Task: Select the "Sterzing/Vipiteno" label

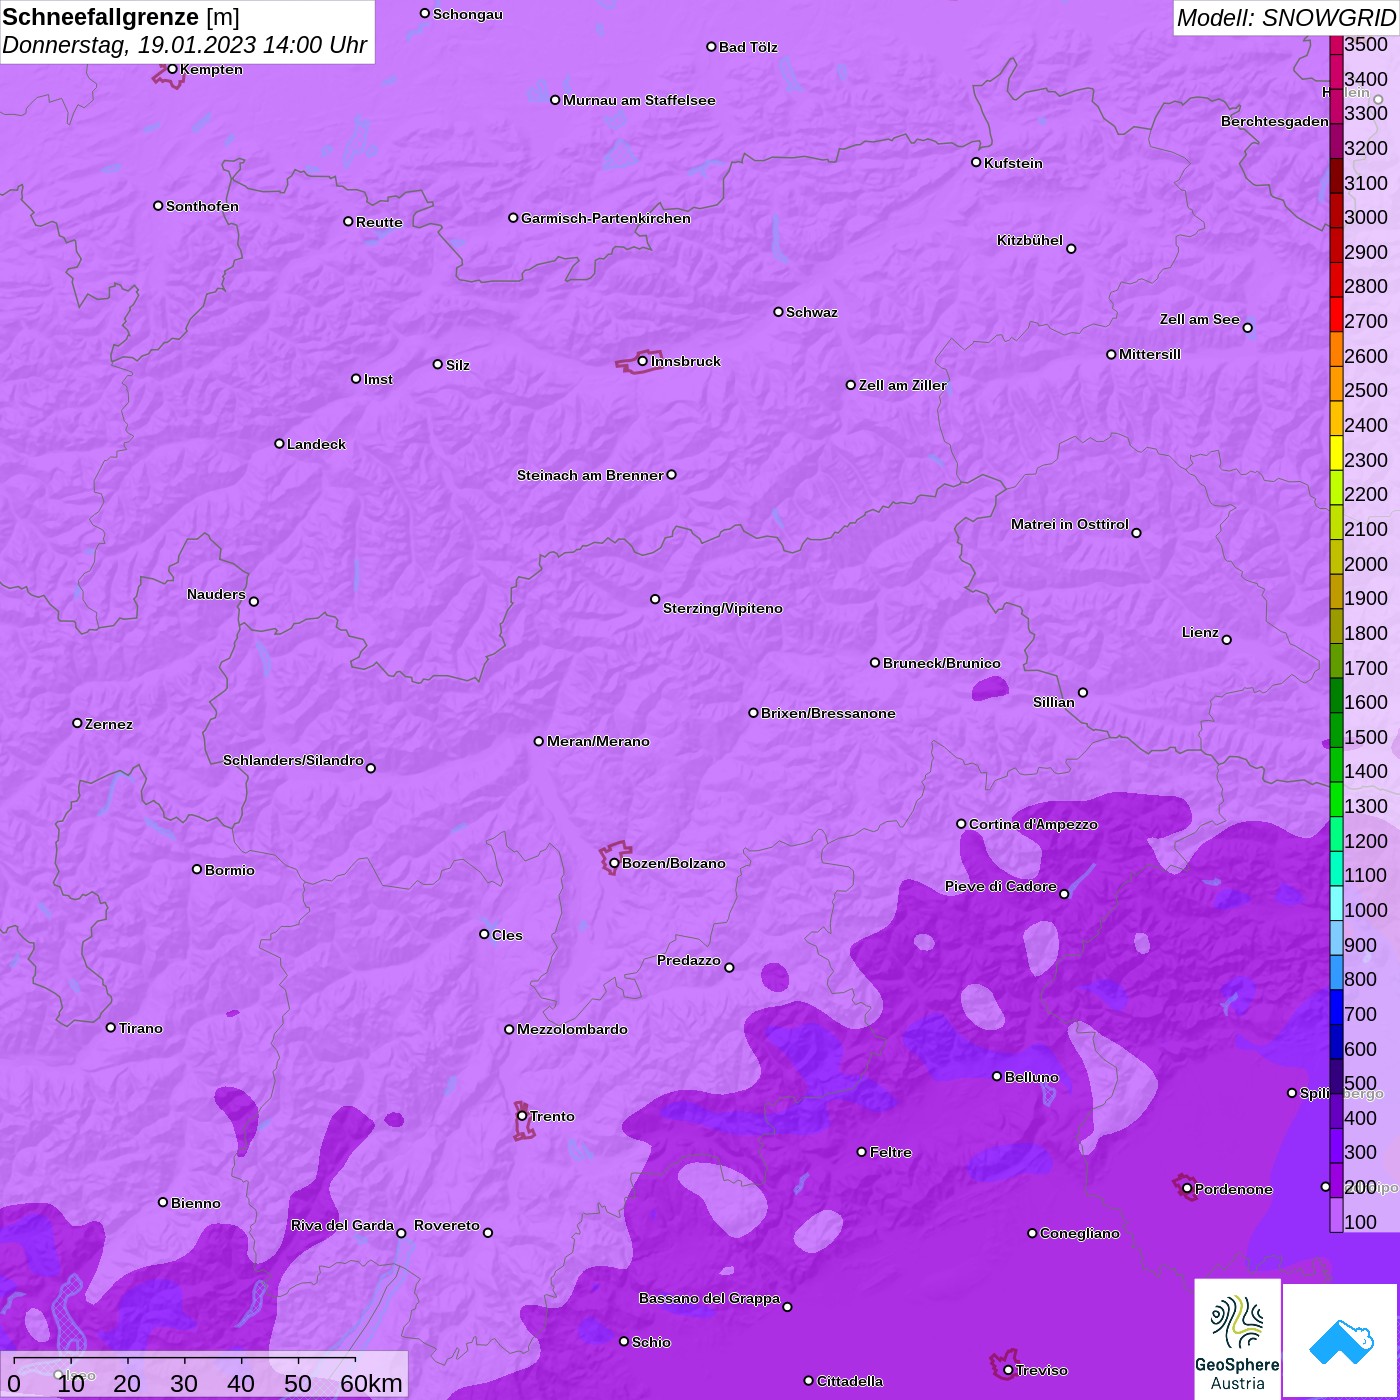Action: click(723, 608)
